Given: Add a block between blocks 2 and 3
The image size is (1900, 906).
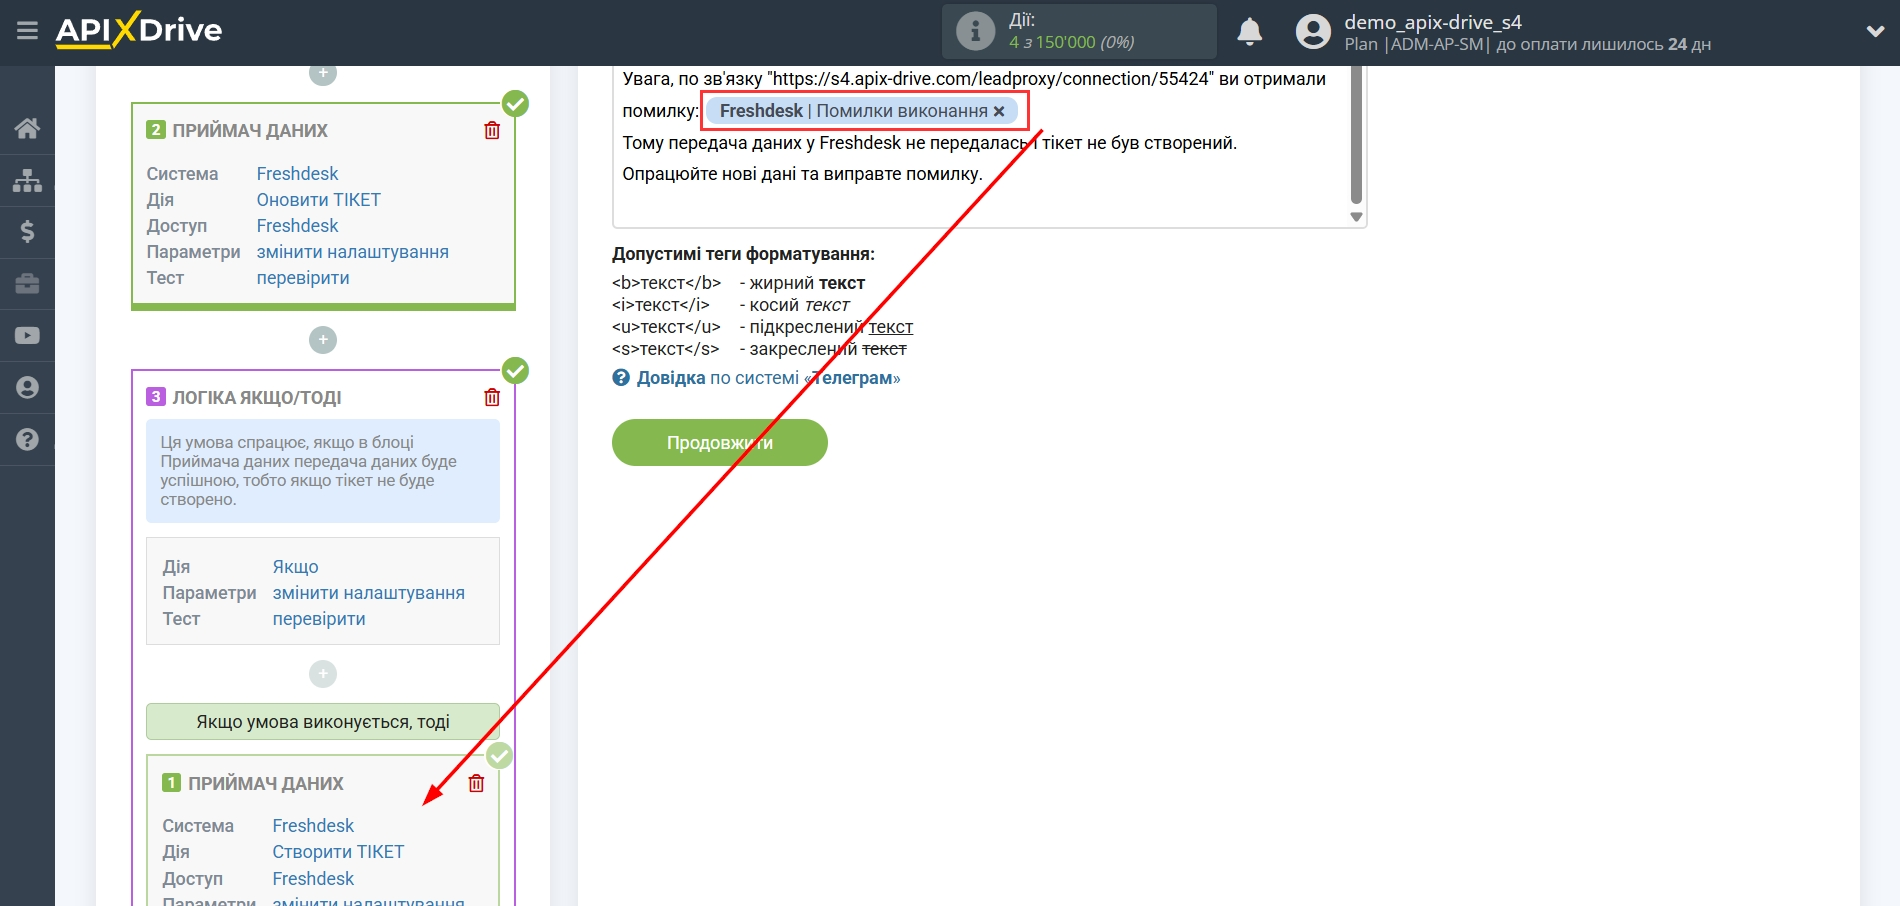Looking at the screenshot, I should pos(323,340).
